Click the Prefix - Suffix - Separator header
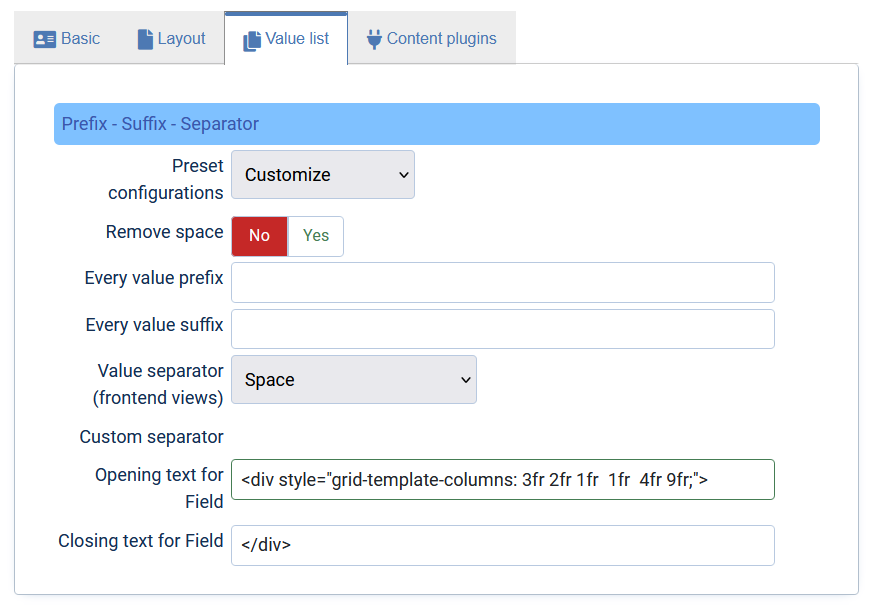Viewport: 883px width, 611px height. pos(436,124)
